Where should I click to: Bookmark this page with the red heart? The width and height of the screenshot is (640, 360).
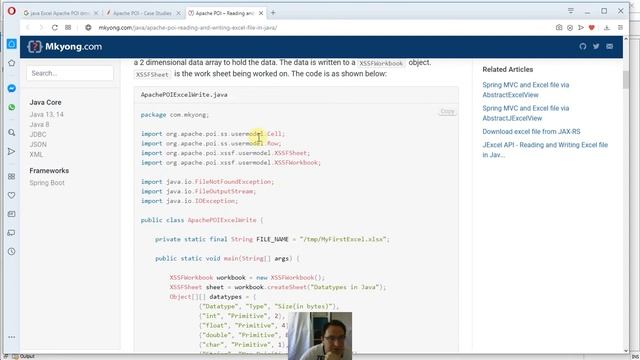point(592,27)
